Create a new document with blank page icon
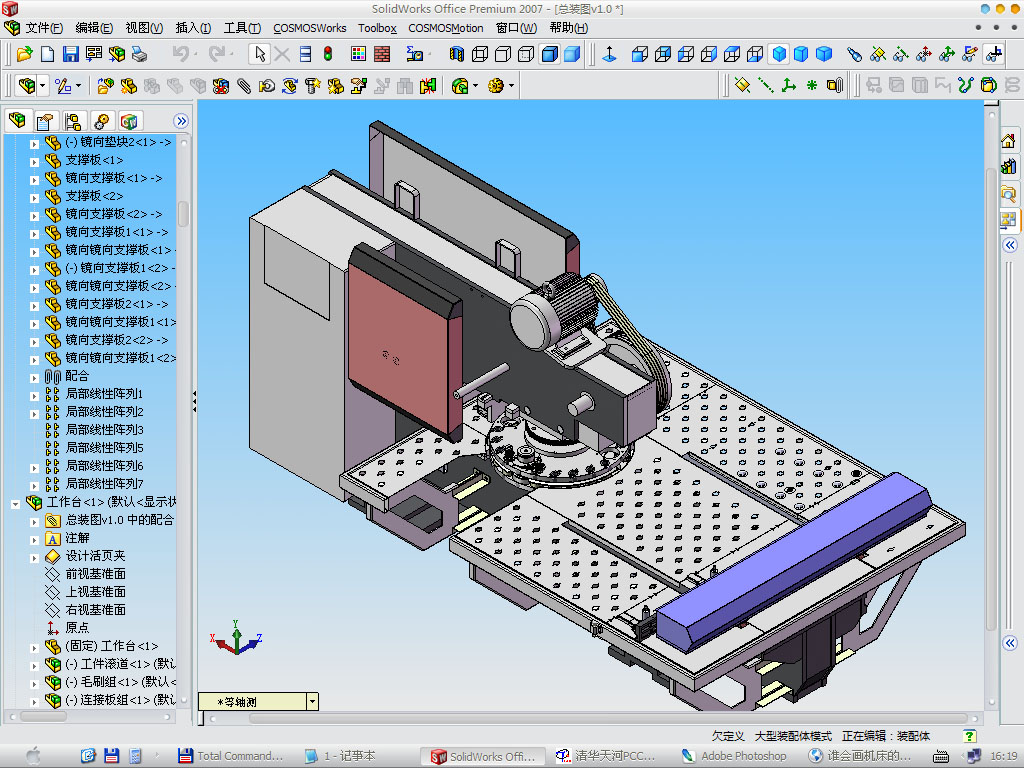1024x768 pixels. 48,54
